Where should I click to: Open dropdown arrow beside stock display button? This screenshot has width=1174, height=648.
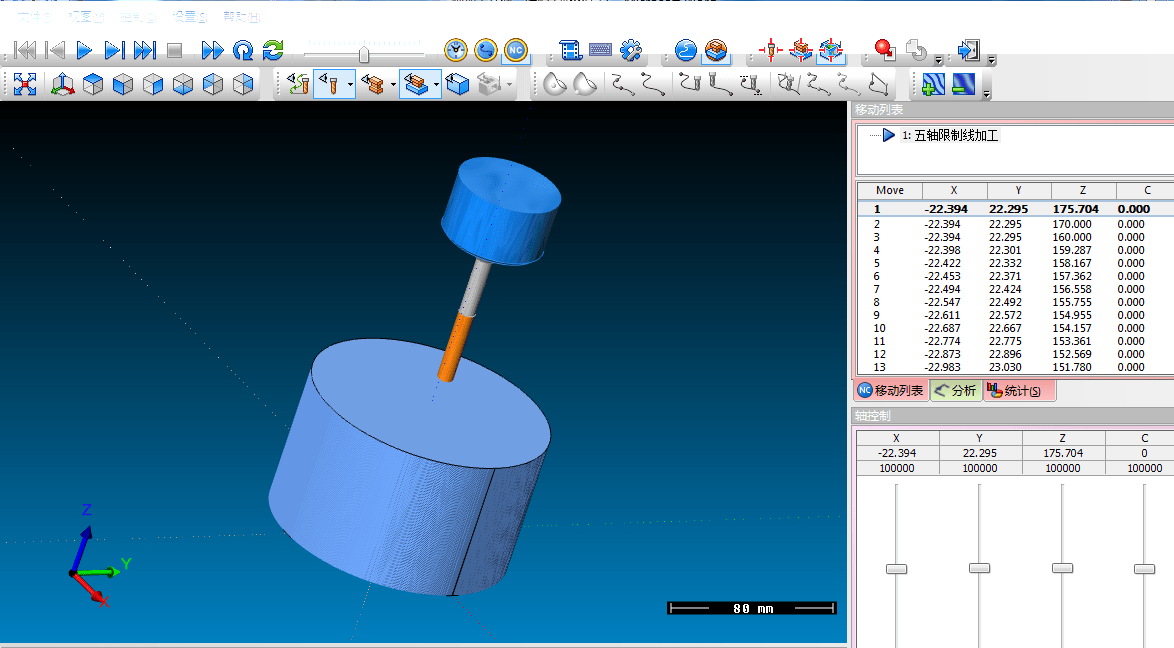[x=437, y=86]
